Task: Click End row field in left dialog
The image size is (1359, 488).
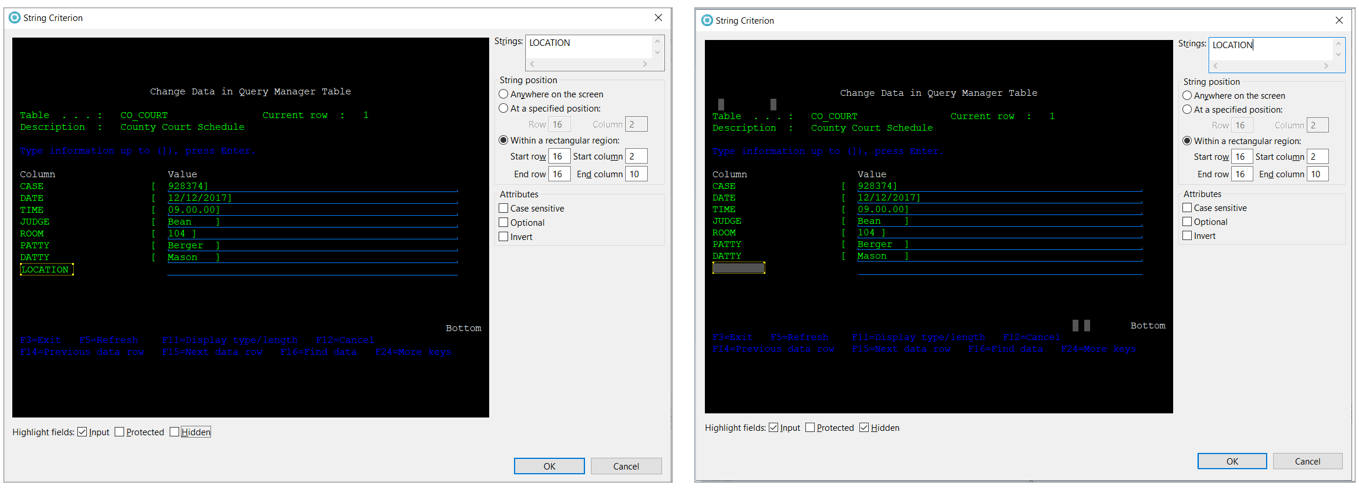Action: [559, 174]
